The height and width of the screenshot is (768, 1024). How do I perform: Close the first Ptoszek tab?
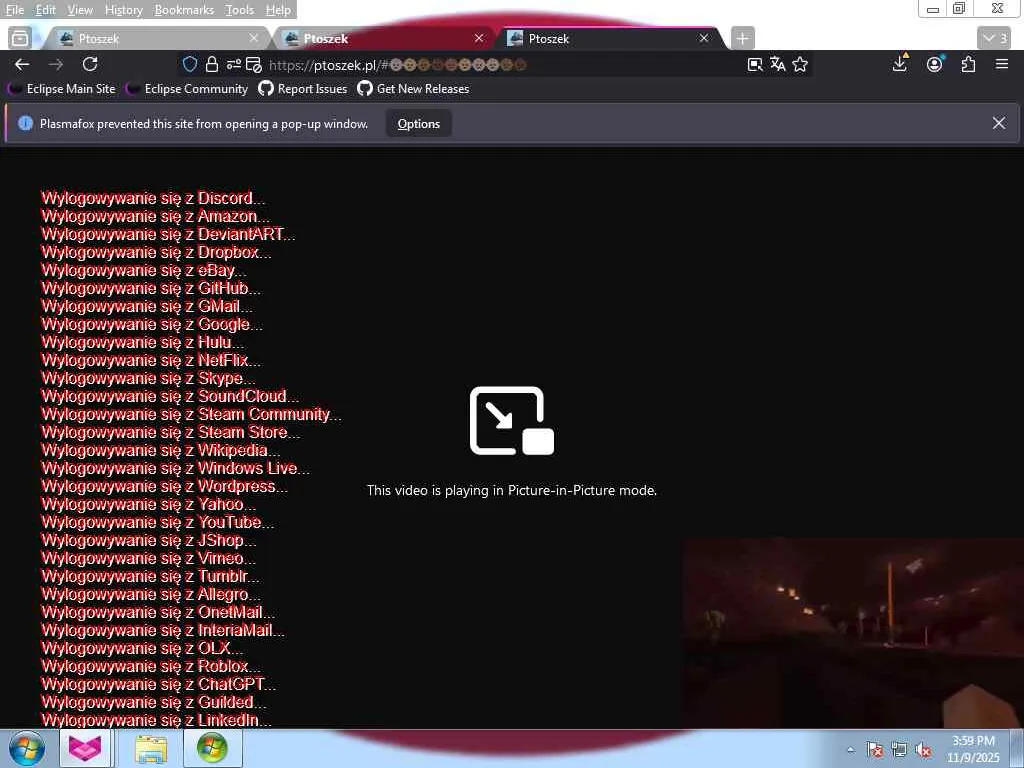point(254,38)
